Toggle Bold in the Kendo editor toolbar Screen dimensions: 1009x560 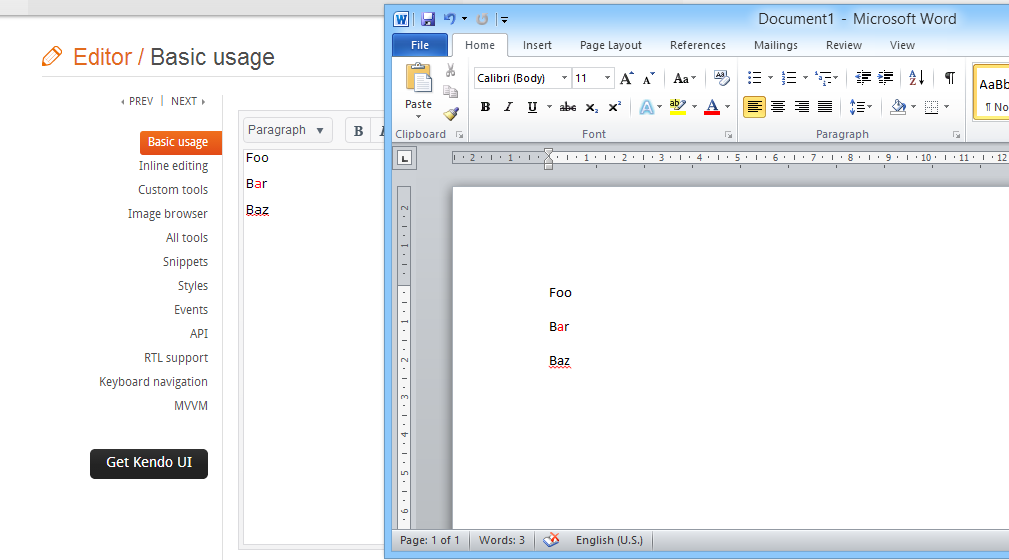click(x=358, y=131)
